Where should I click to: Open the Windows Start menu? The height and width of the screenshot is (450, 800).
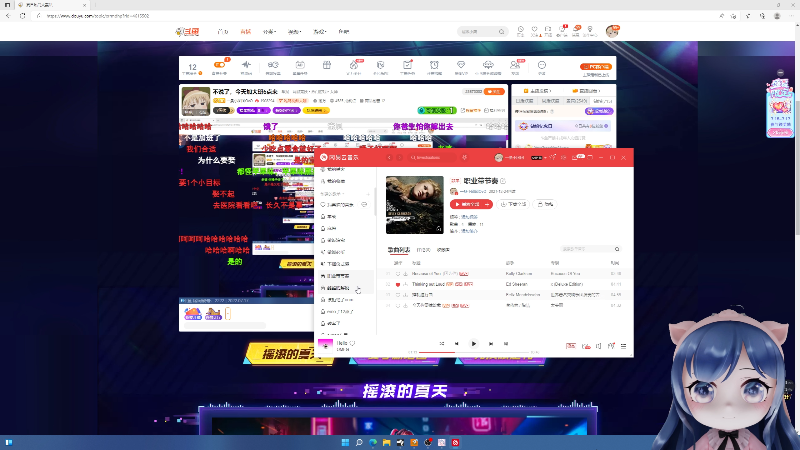click(345, 442)
